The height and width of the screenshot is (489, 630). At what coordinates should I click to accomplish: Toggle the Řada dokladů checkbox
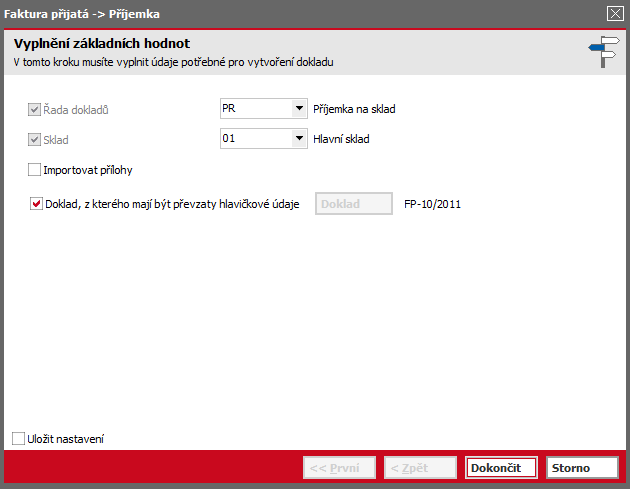35,110
